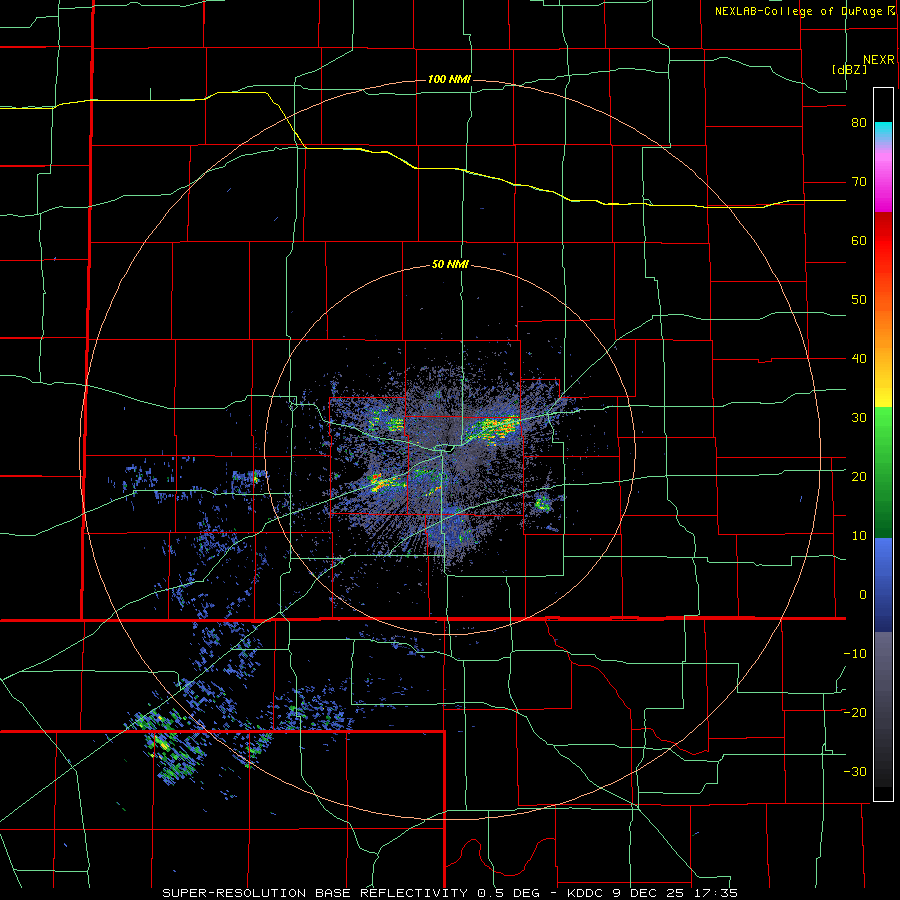Click "9 DEC 25" date in the caption
The image size is (900, 900).
649,893
